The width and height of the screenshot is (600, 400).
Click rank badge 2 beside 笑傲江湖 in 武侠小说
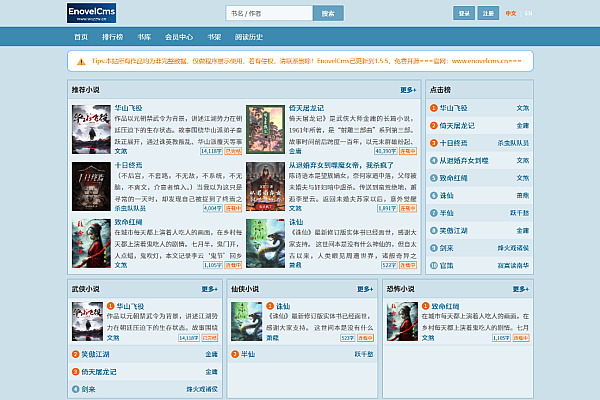(x=76, y=354)
